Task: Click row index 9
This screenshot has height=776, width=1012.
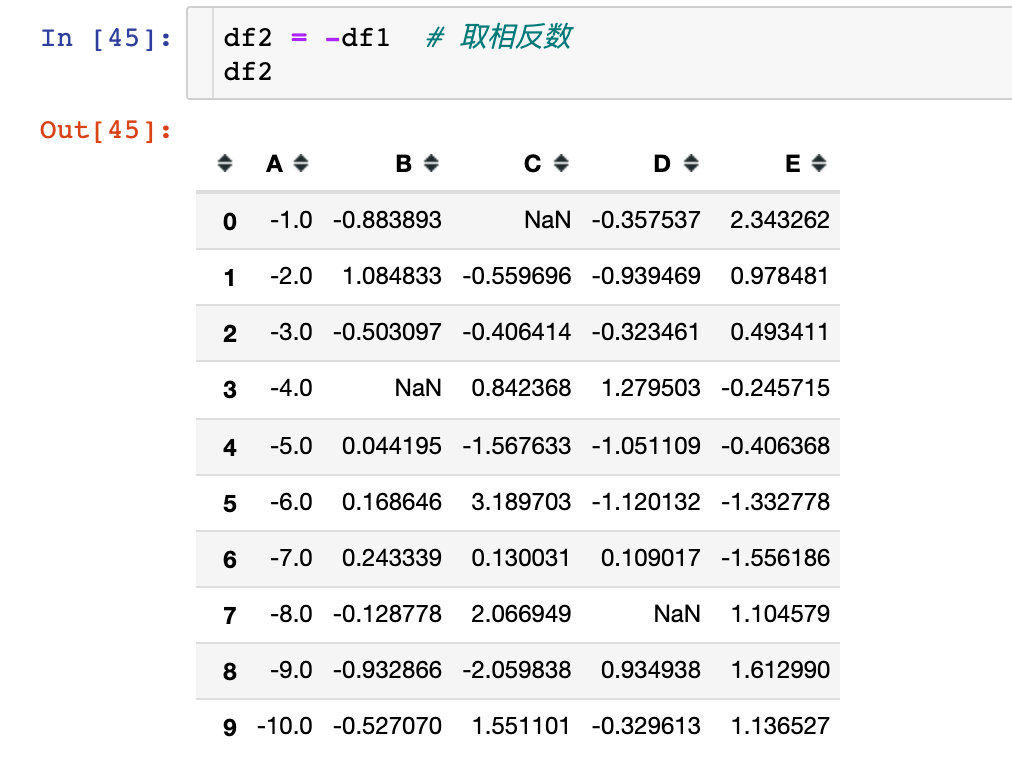Action: coord(230,728)
